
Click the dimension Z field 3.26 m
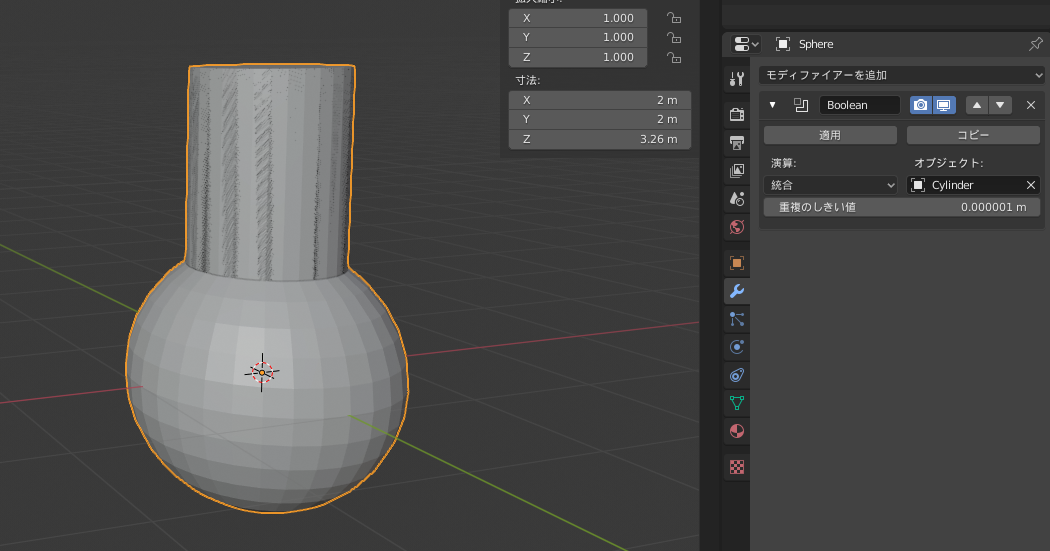coord(600,139)
